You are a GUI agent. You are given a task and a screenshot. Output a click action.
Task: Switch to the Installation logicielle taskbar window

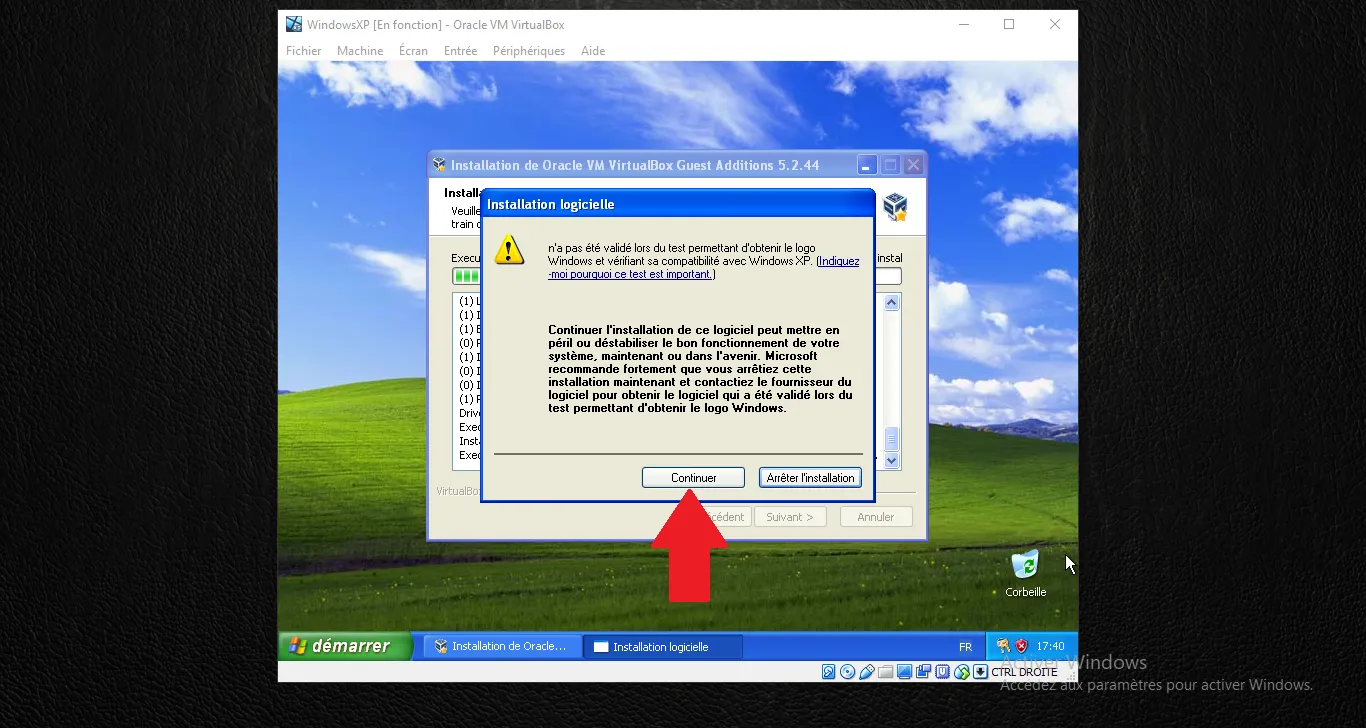point(663,646)
